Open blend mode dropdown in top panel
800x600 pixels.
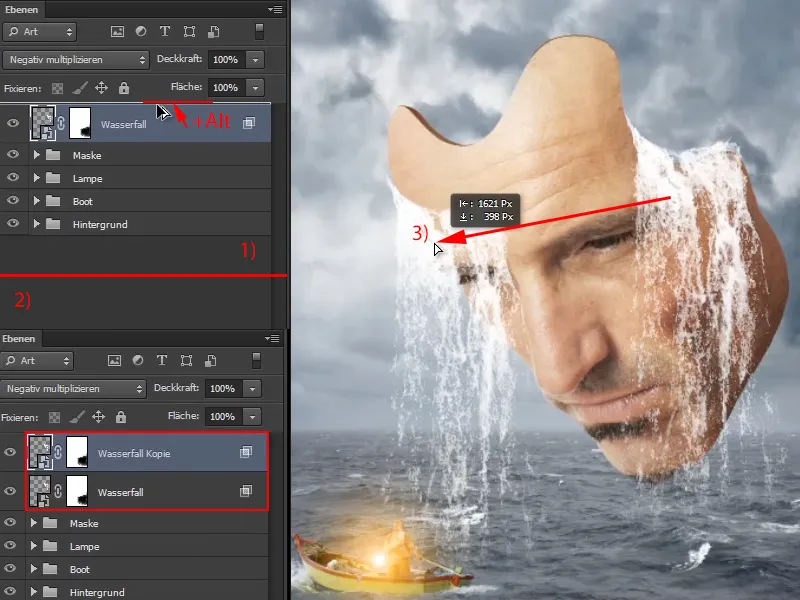(x=76, y=60)
